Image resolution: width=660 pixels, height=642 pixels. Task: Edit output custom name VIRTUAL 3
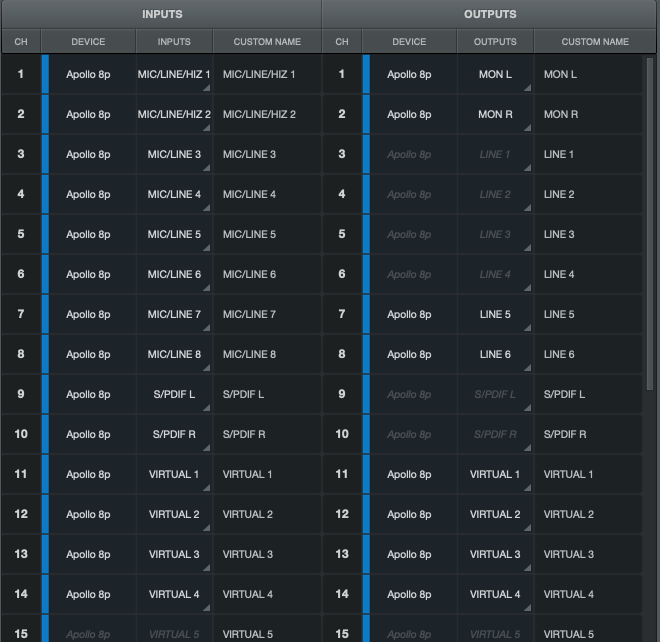point(588,554)
